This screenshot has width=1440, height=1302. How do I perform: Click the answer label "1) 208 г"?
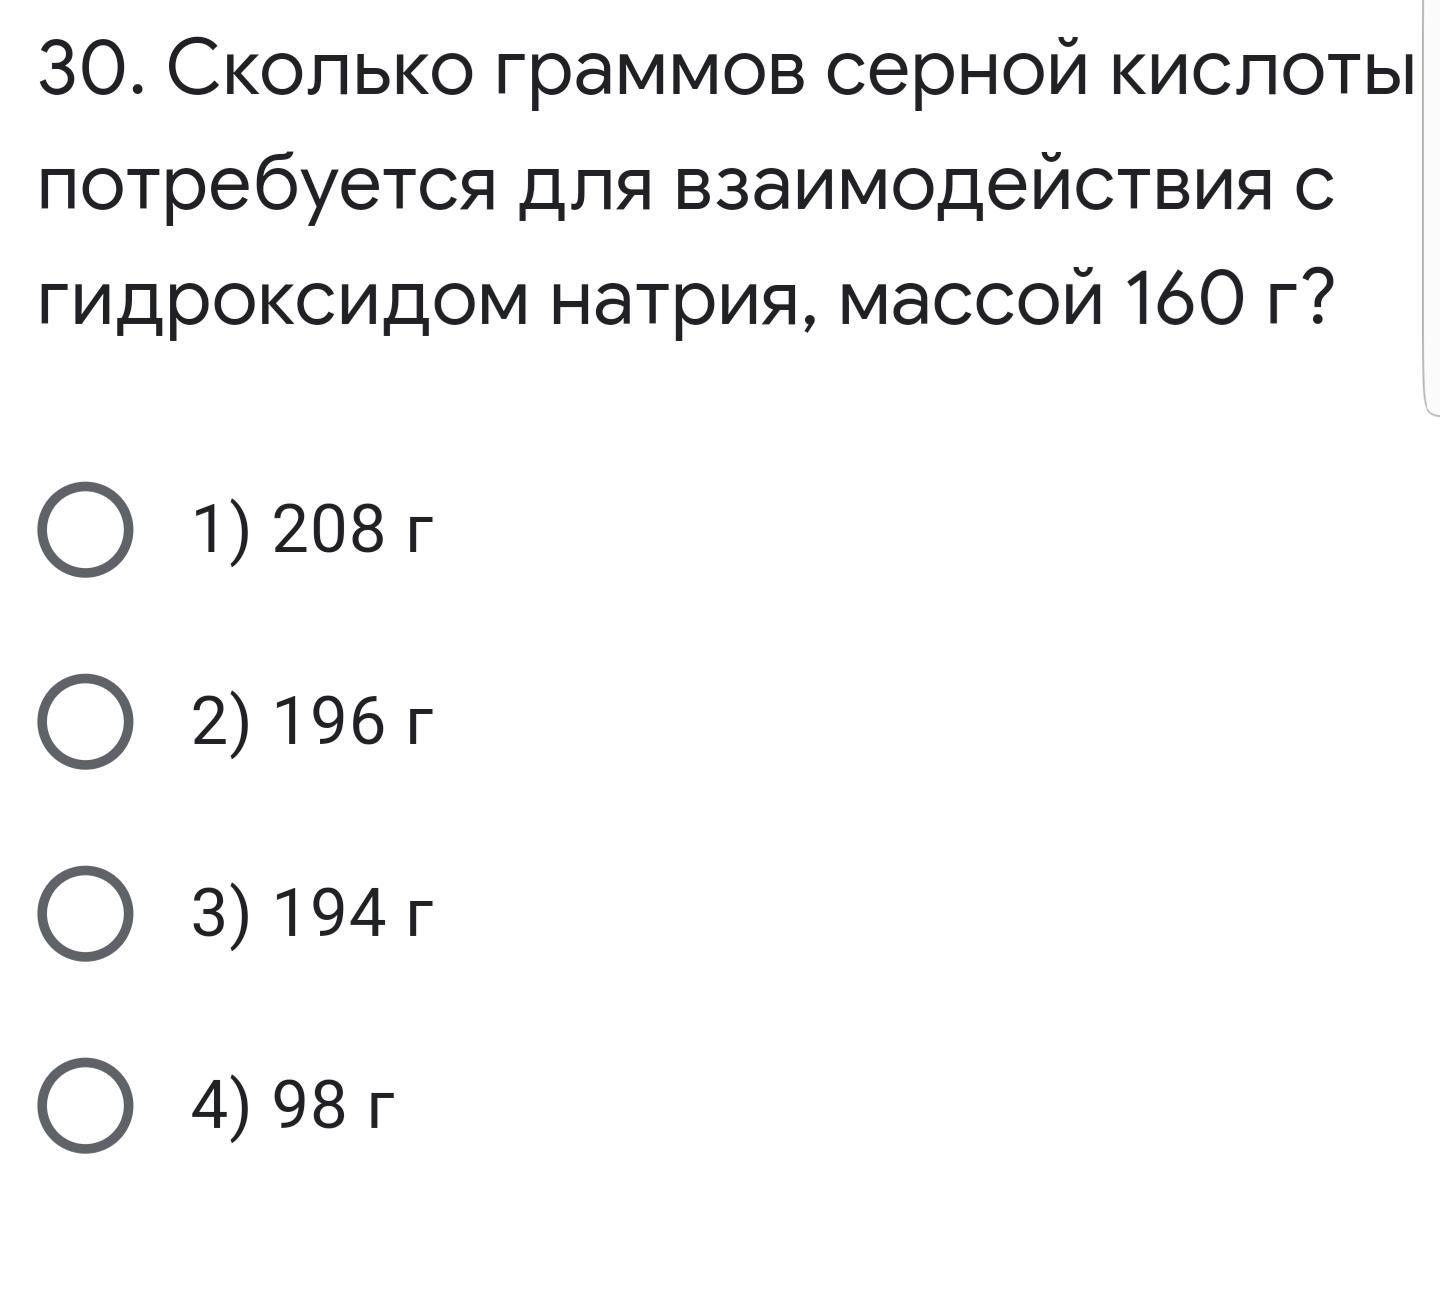314,530
